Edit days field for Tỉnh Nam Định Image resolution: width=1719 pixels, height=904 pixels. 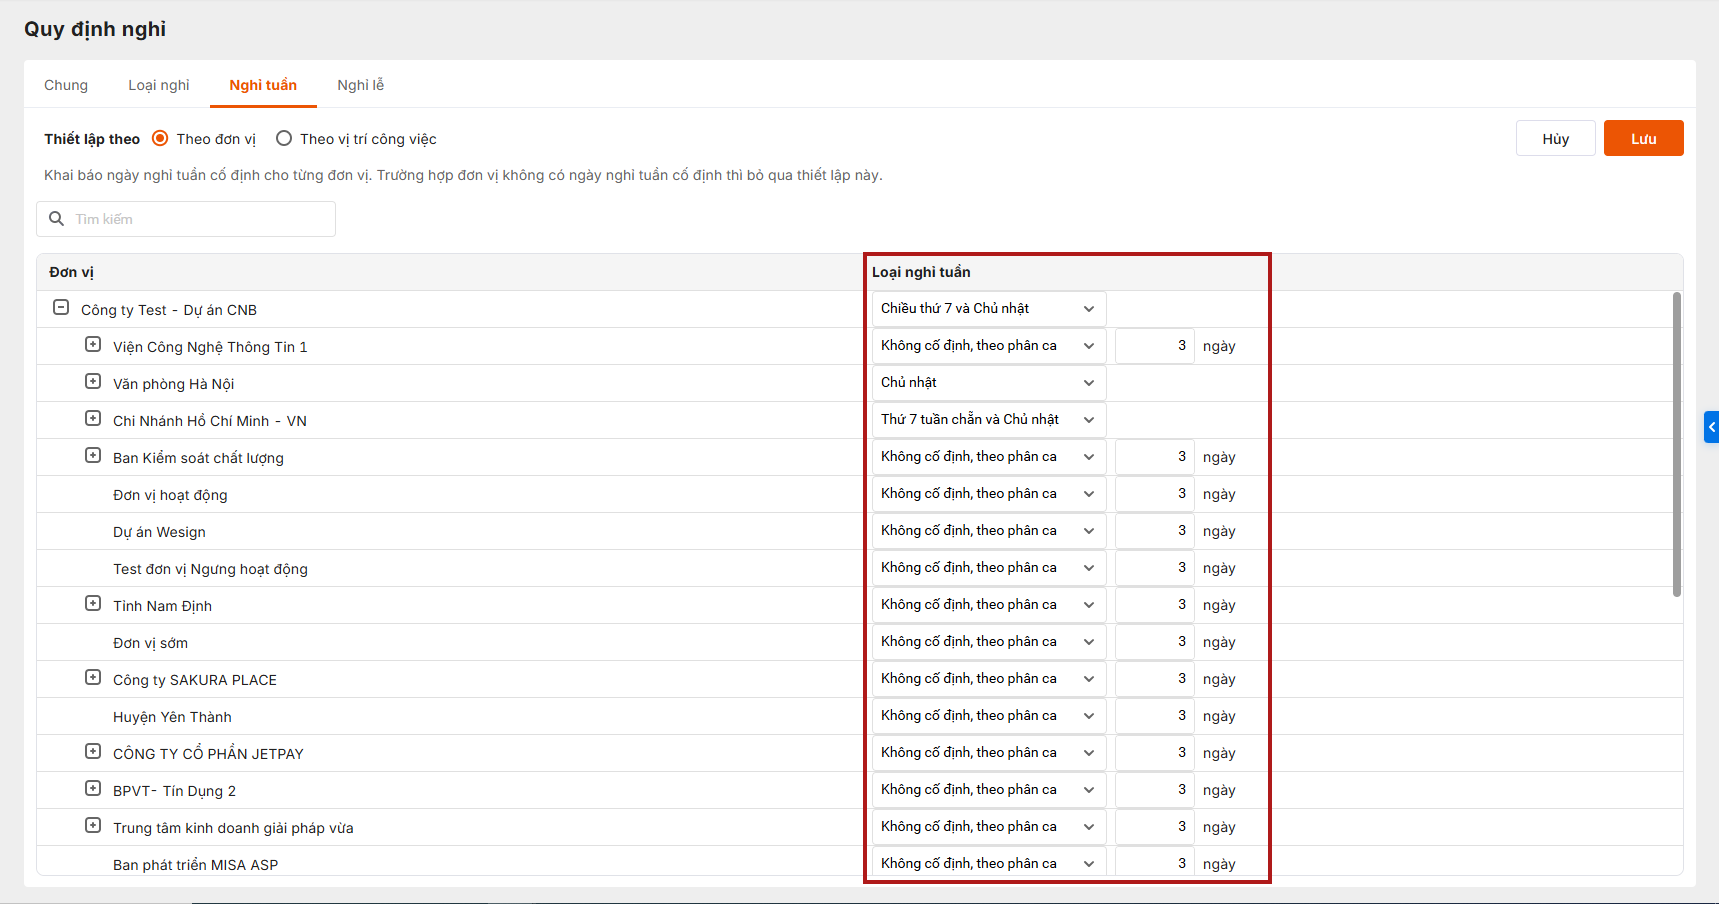(x=1155, y=605)
